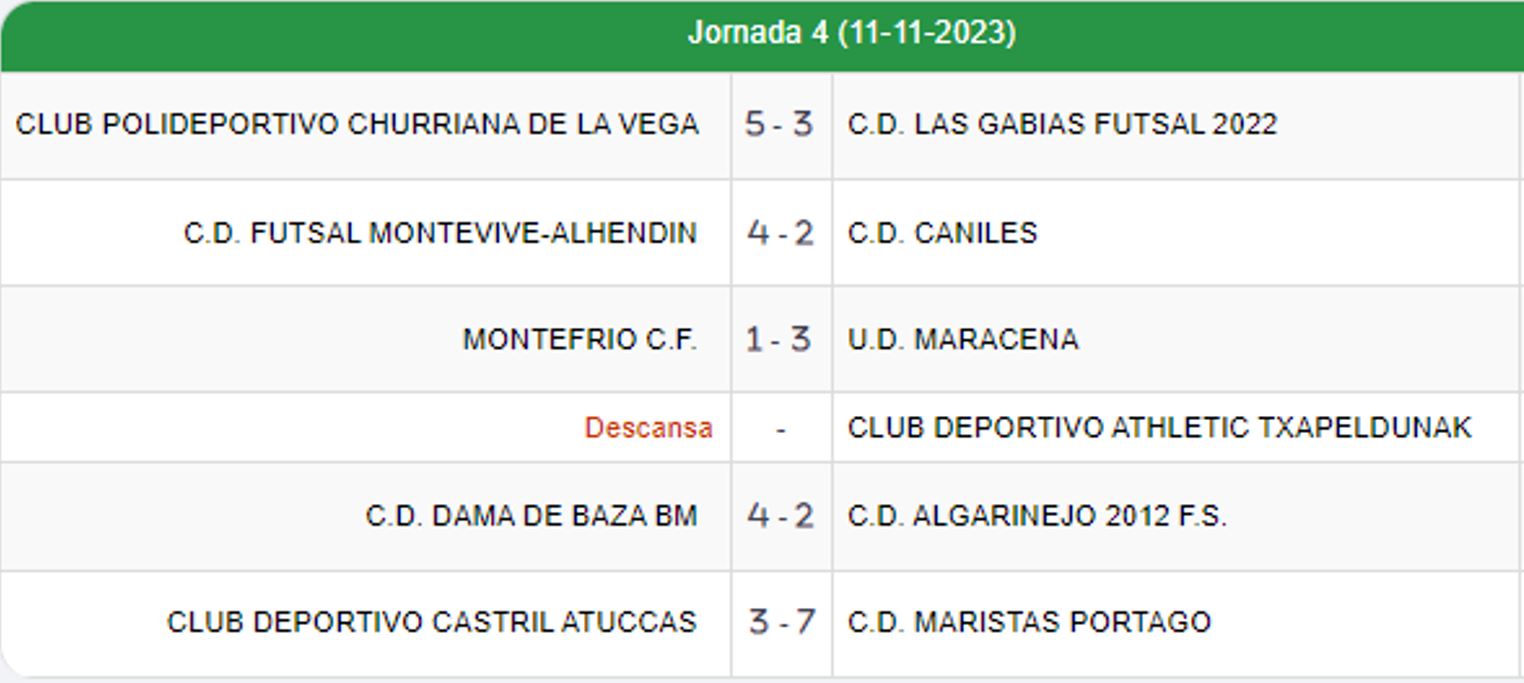The image size is (1524, 683).
Task: Open C.D. Las Gabias Futsal 2022 team
Action: (1062, 125)
